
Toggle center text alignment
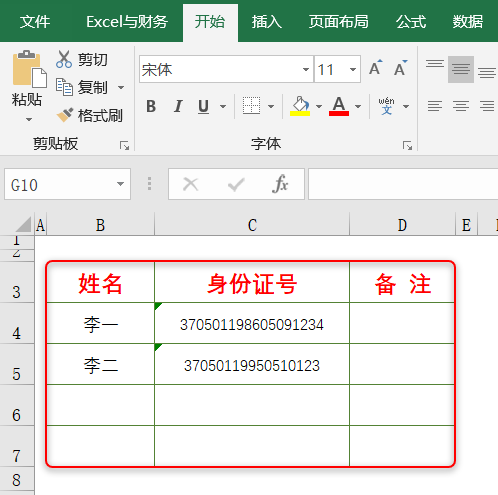click(x=461, y=106)
